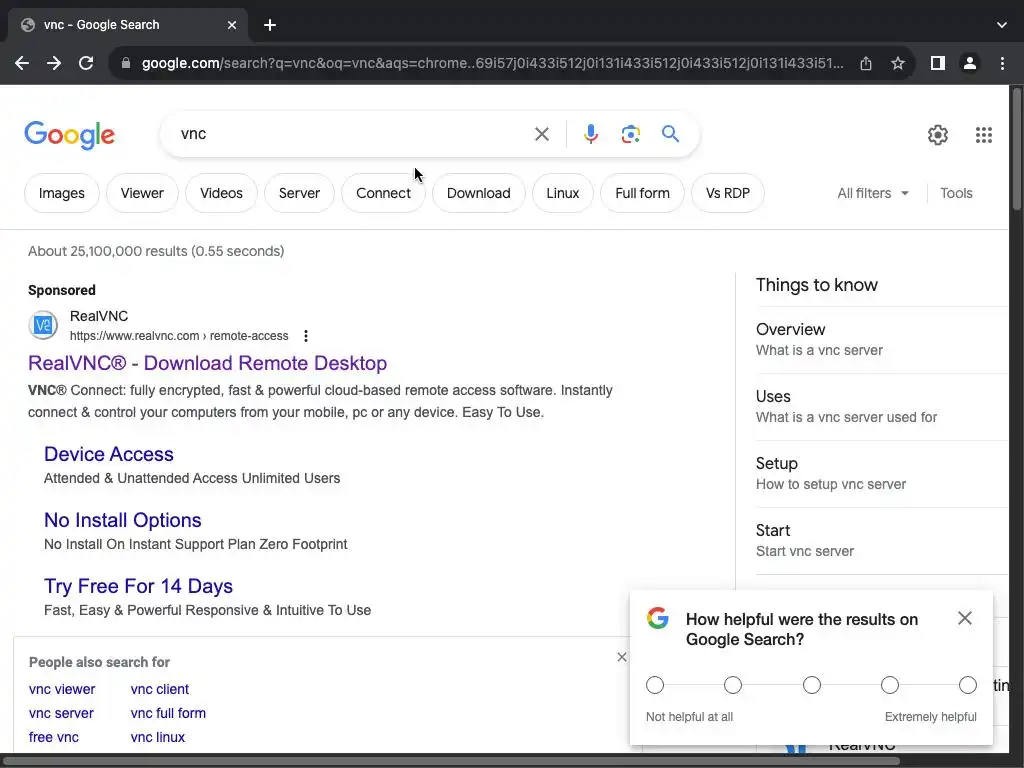Expand the Overview things to know

pyautogui.click(x=882, y=340)
